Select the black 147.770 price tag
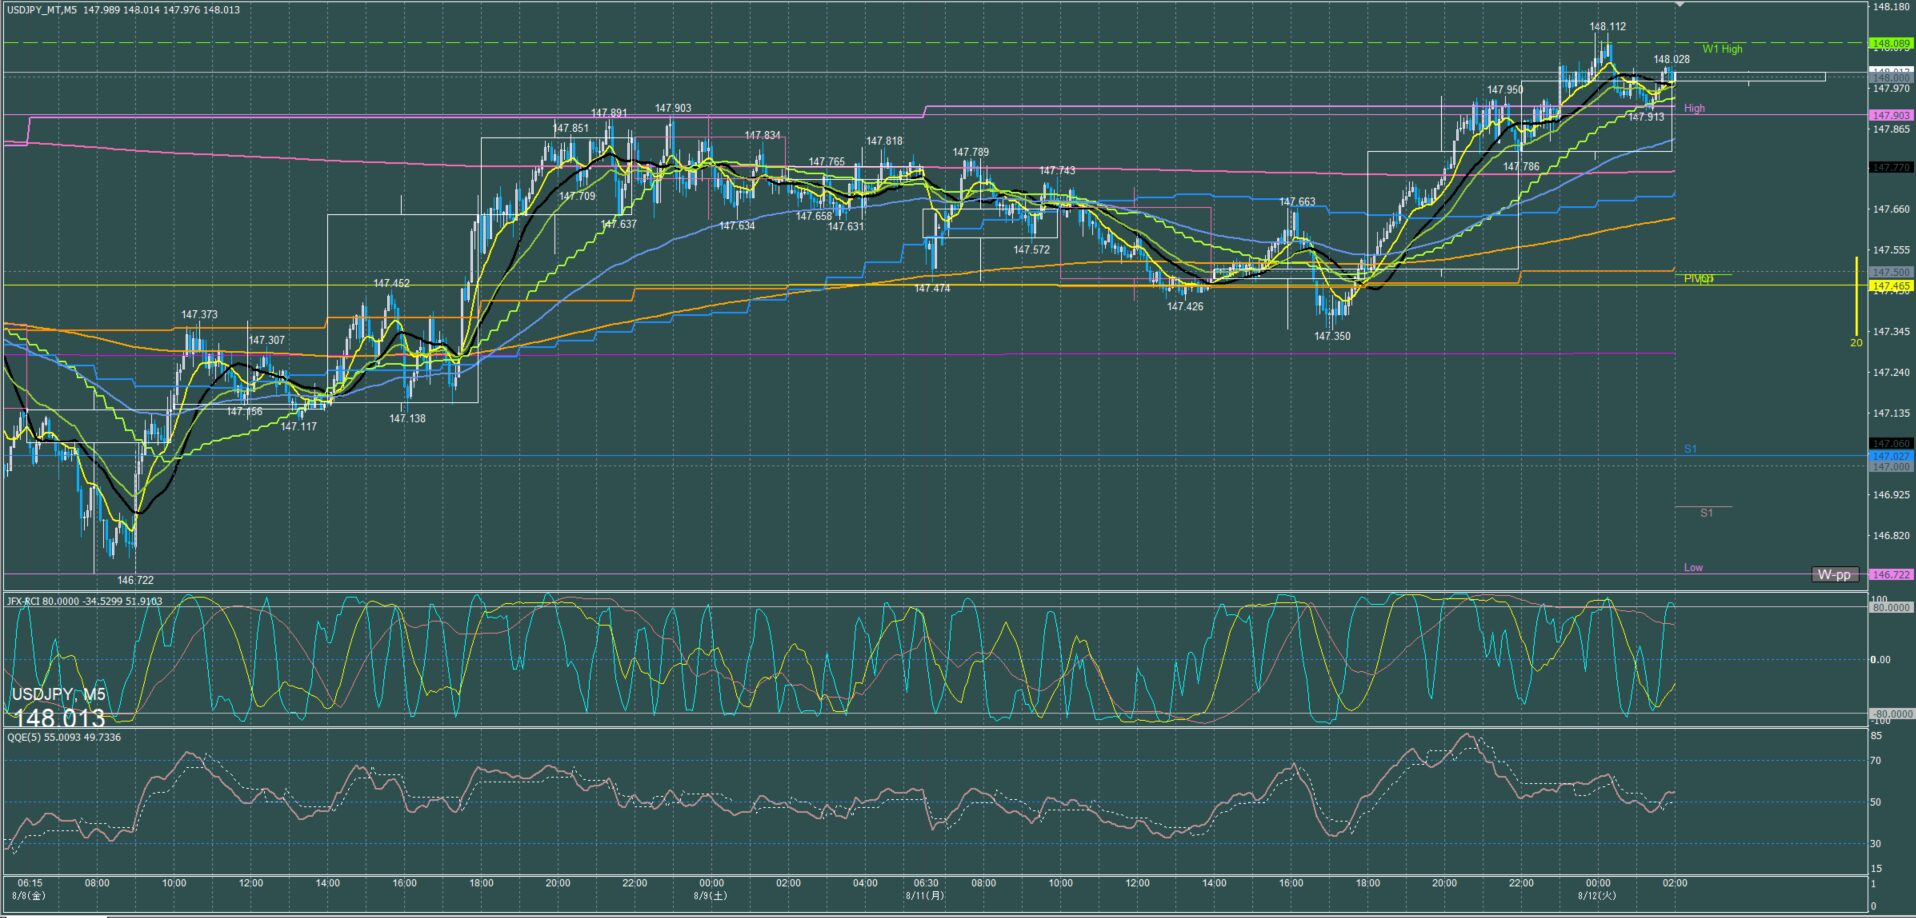The height and width of the screenshot is (918, 1916). 1891,168
